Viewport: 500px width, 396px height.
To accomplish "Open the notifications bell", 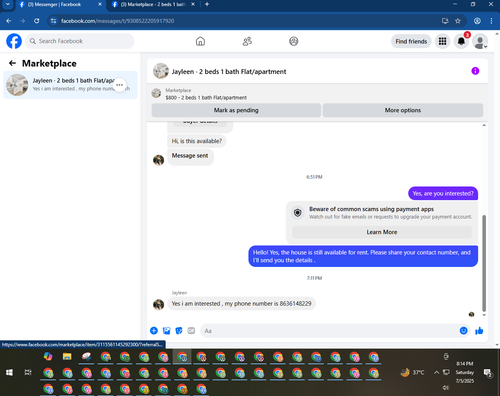I will click(461, 41).
